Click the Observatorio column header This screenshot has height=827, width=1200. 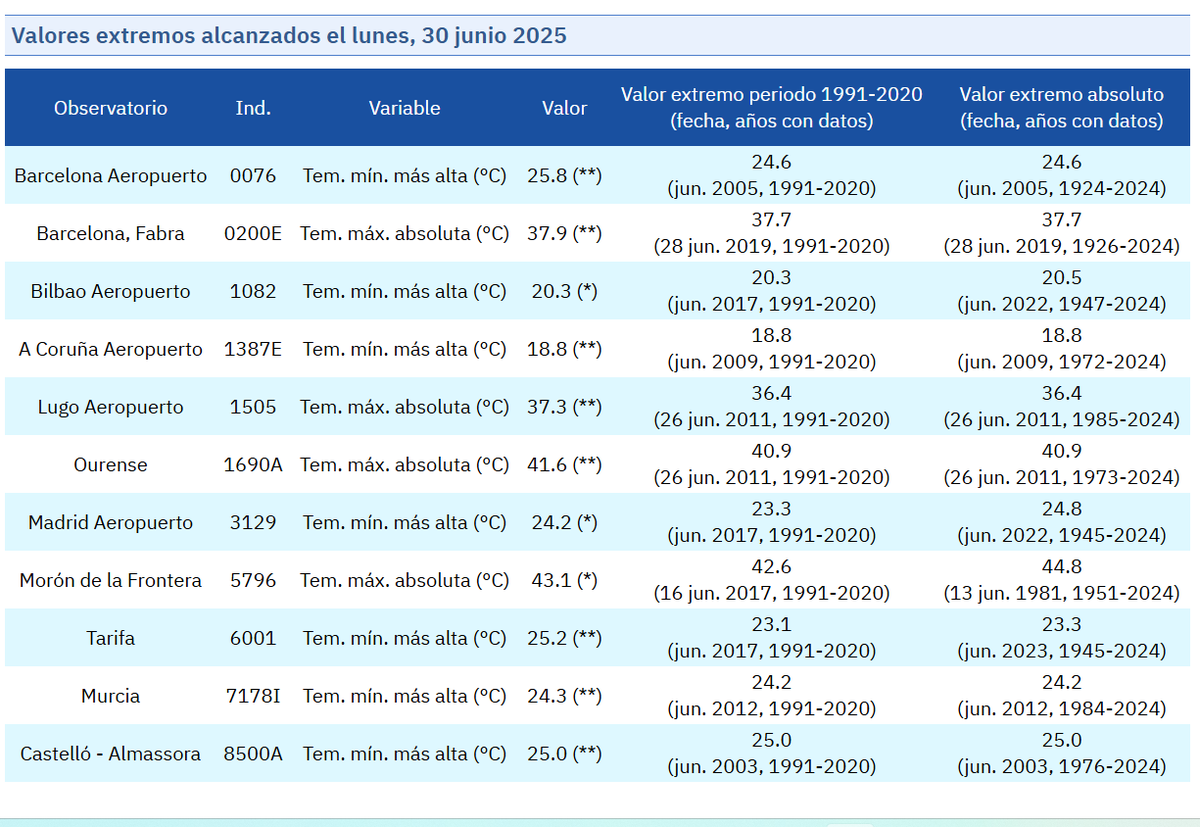pos(110,107)
